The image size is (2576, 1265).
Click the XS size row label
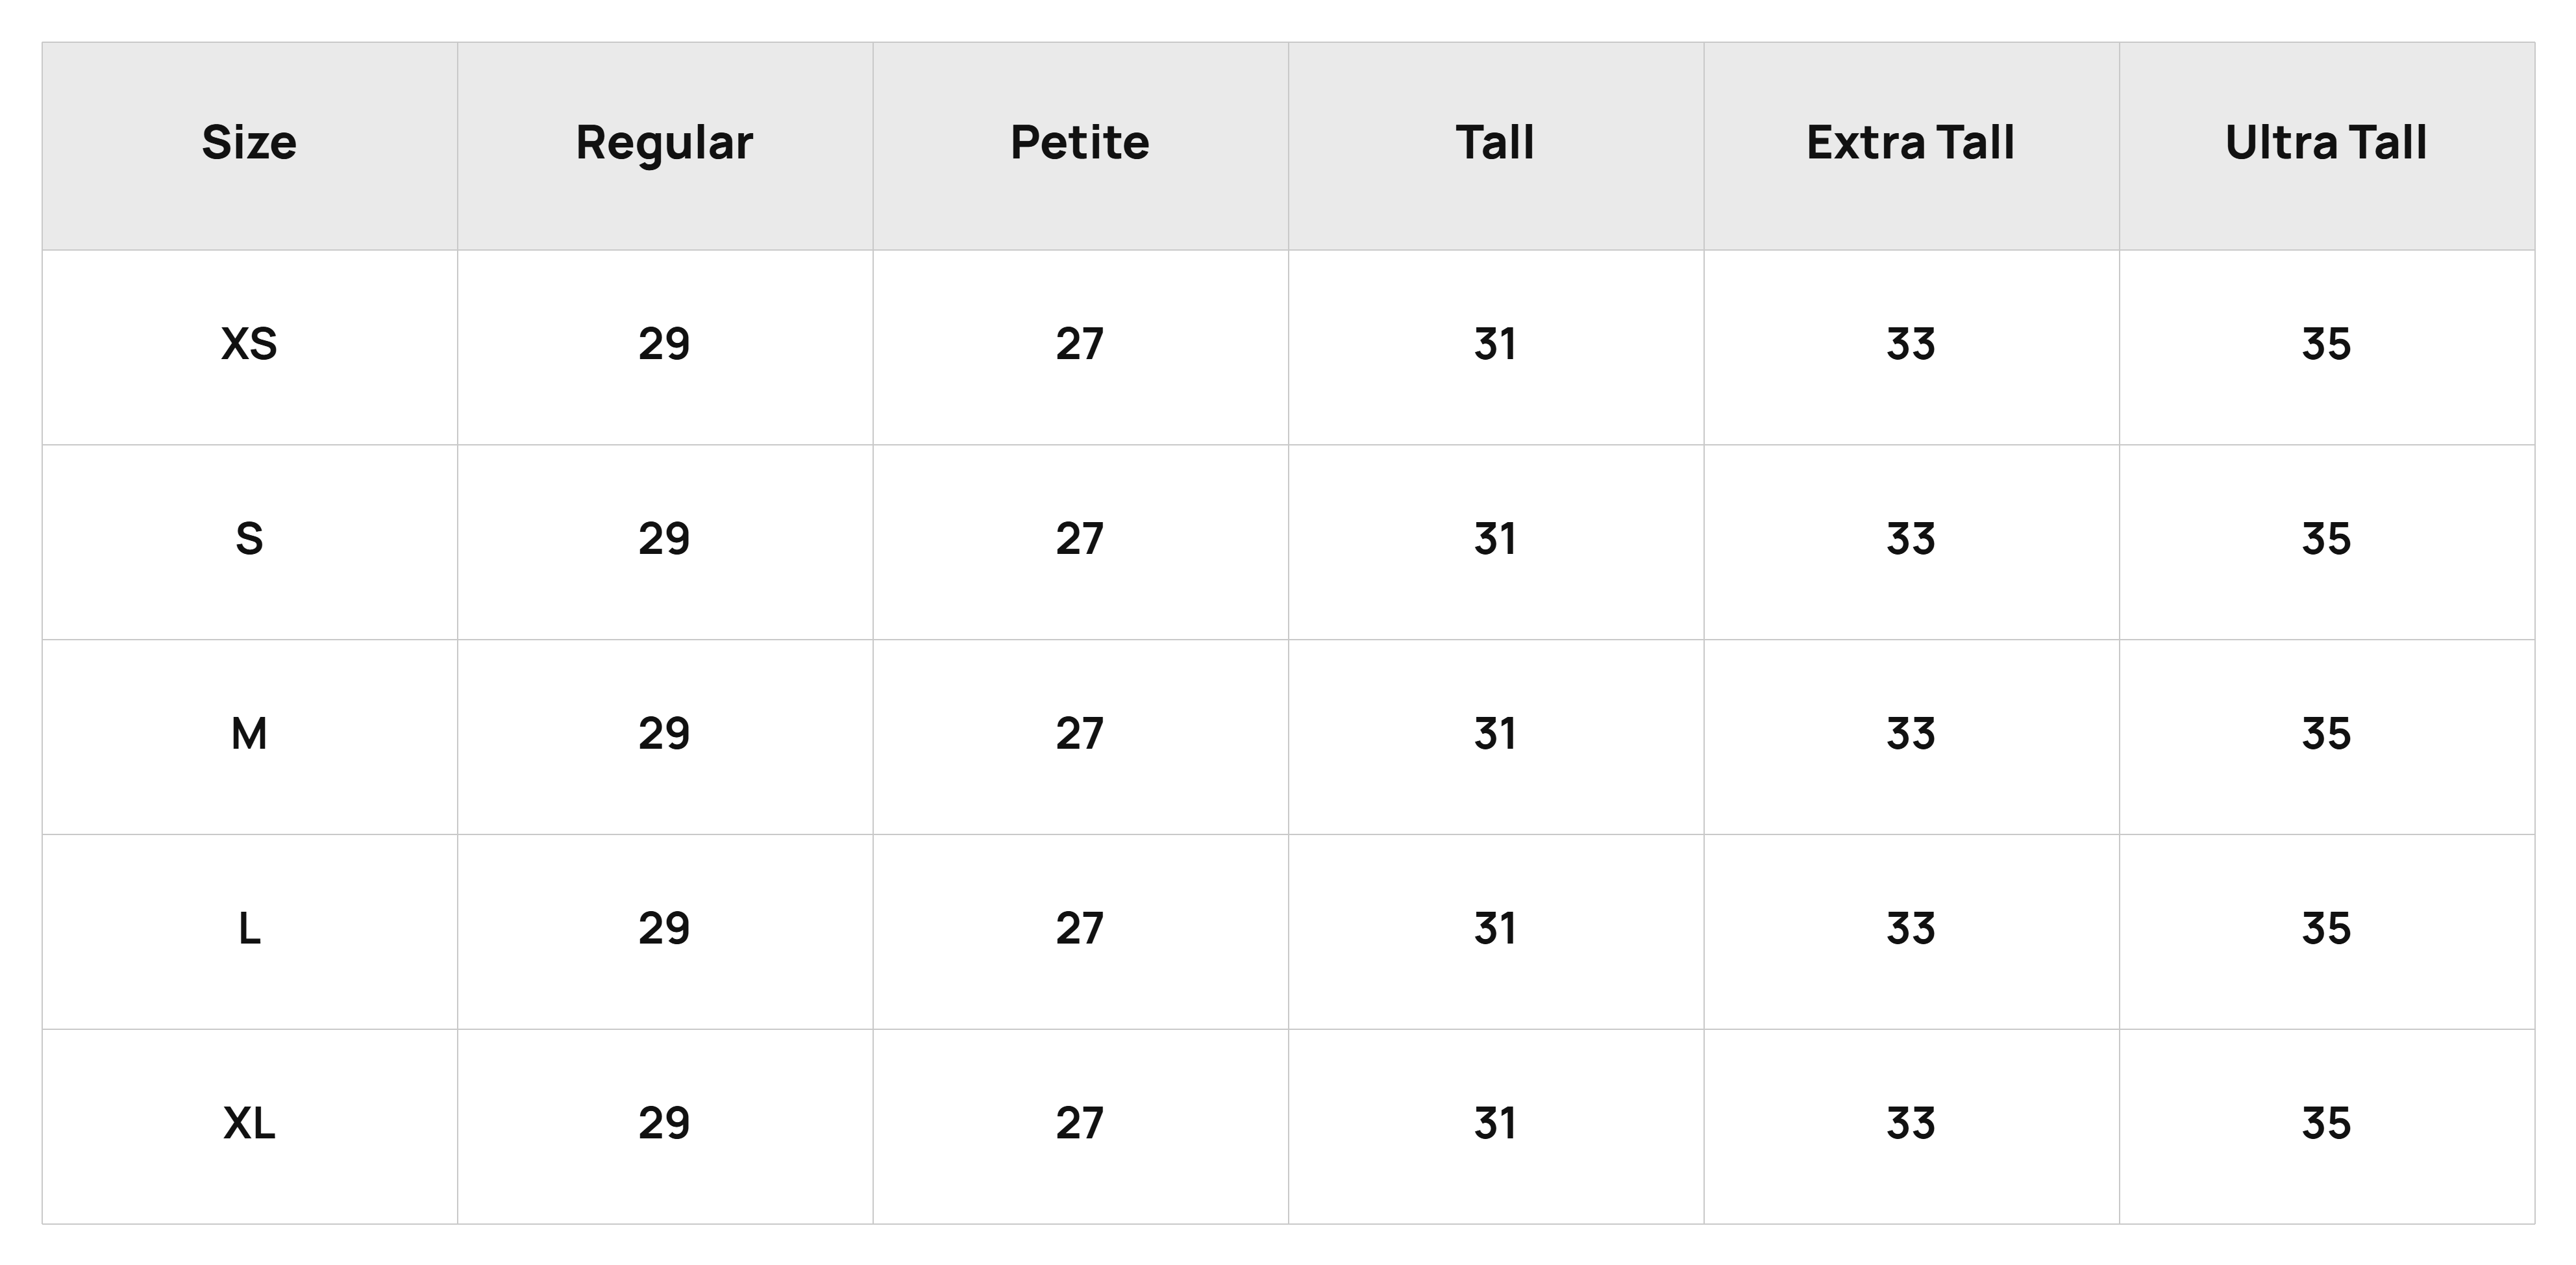249,345
